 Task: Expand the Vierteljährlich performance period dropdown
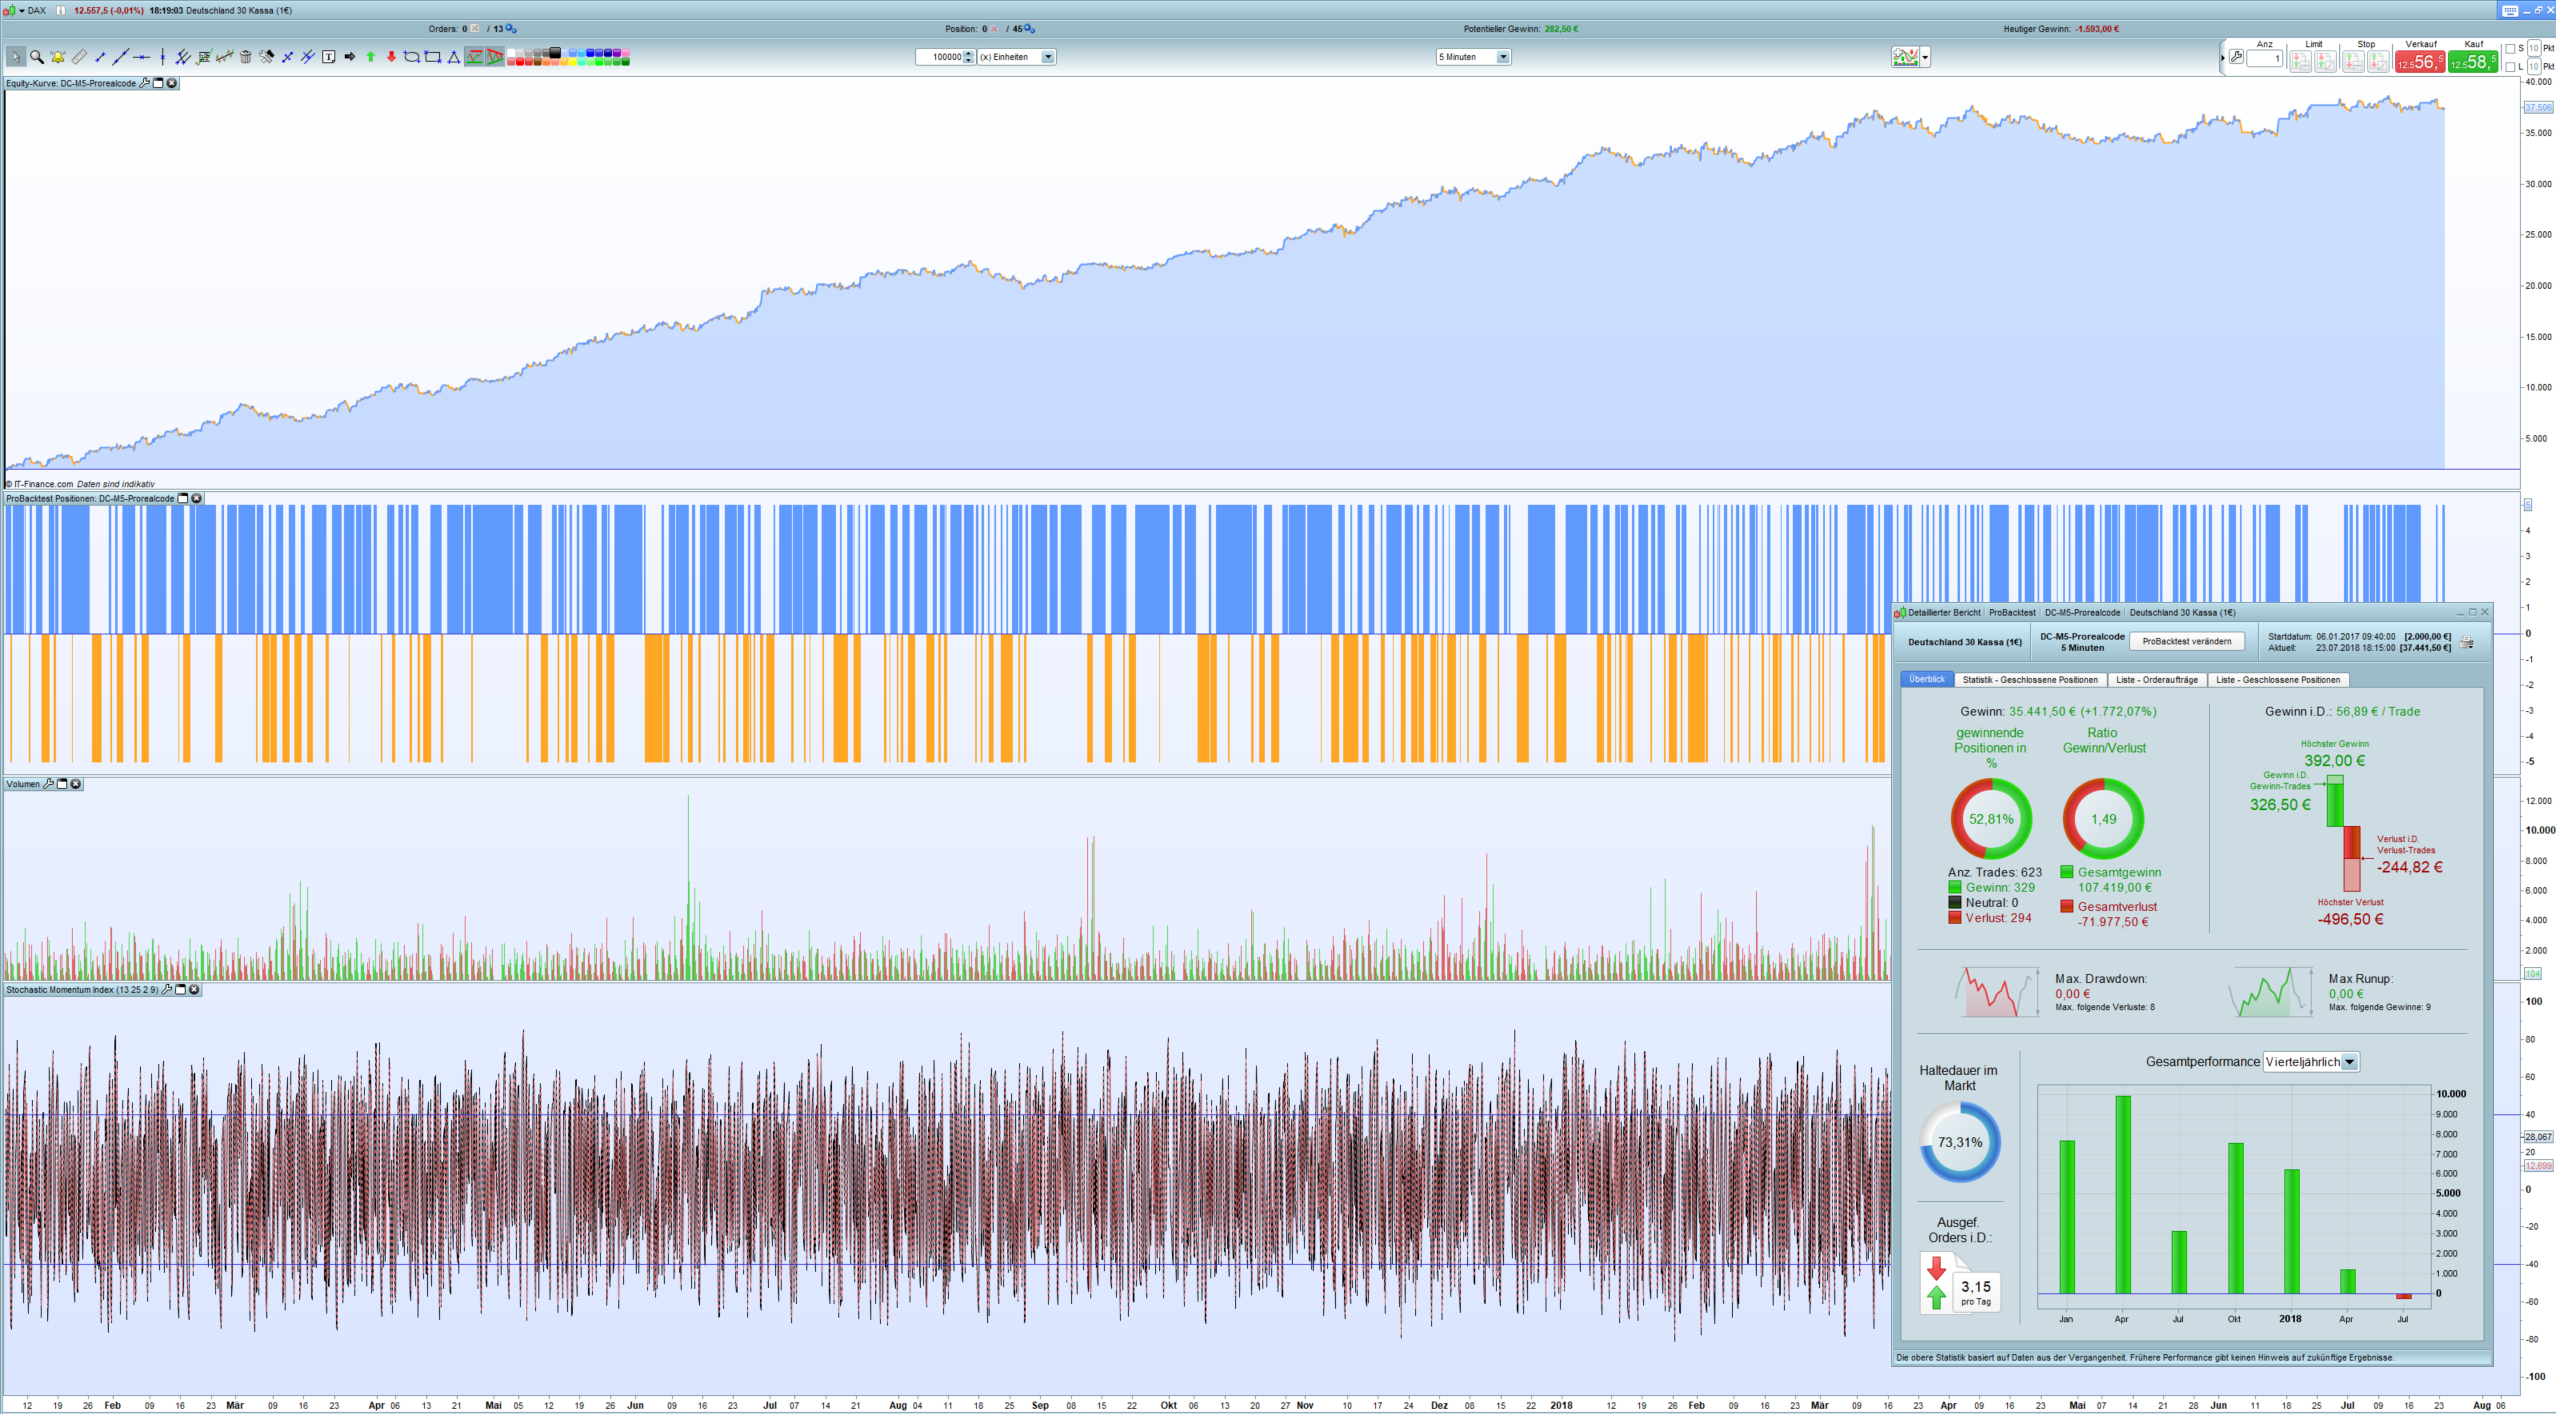2349,1062
